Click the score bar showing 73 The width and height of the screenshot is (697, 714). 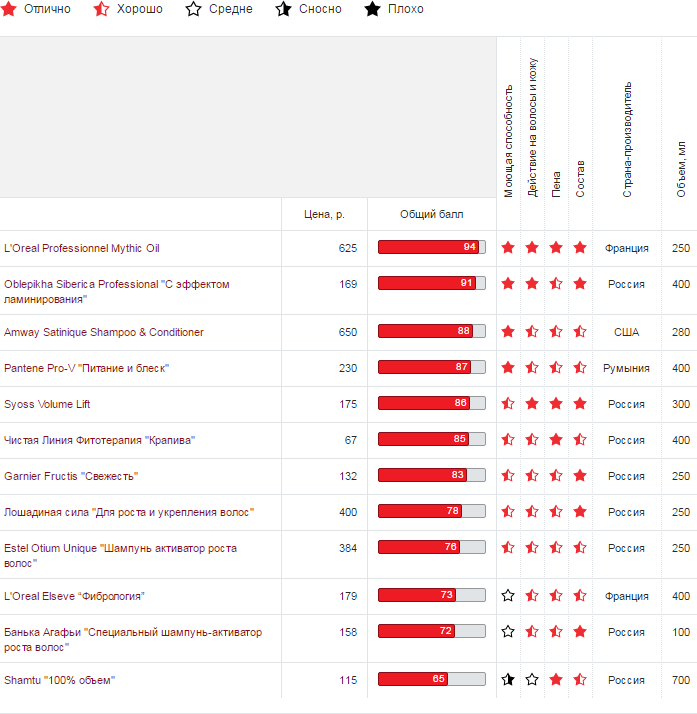tap(432, 595)
